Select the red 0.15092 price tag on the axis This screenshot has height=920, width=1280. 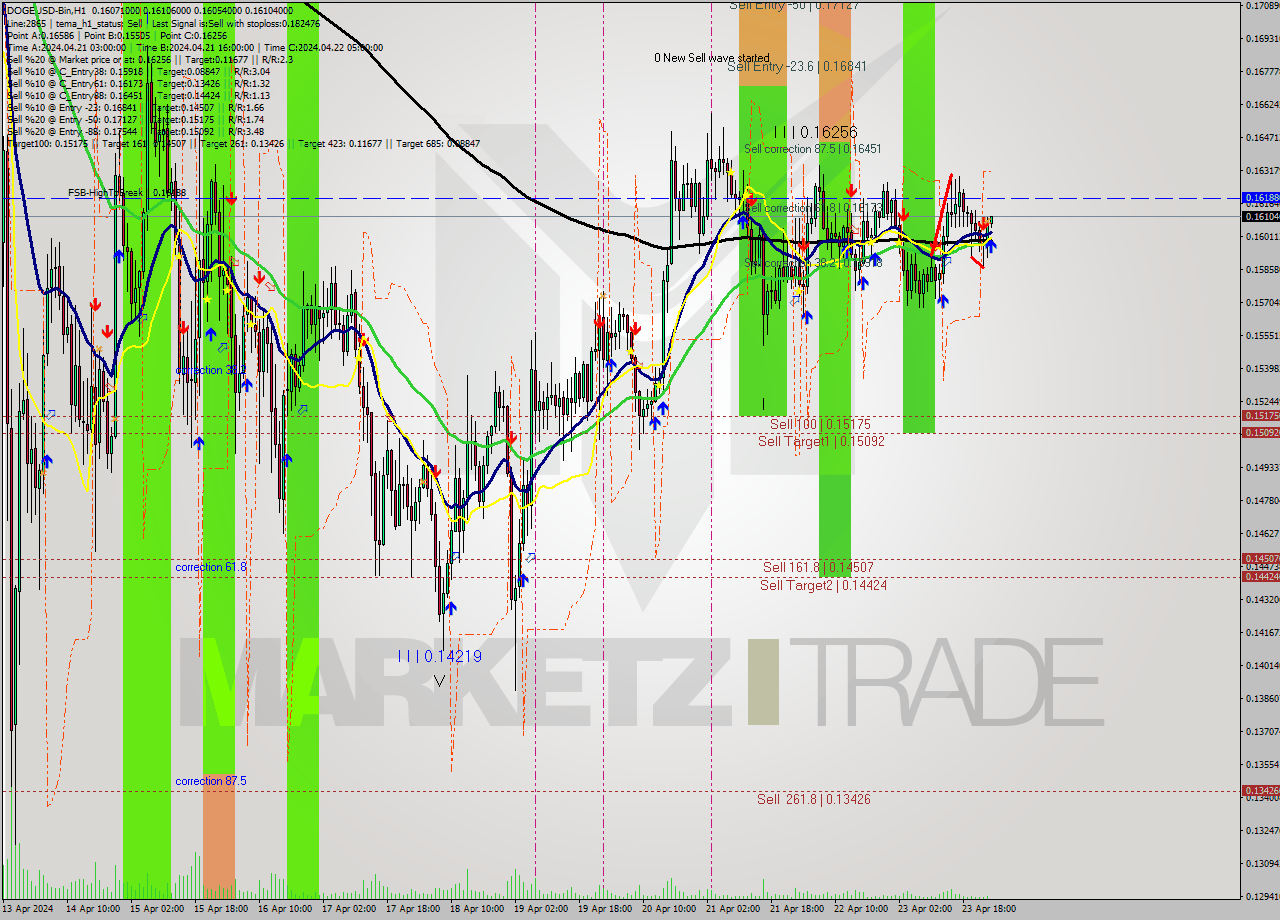pos(1260,432)
